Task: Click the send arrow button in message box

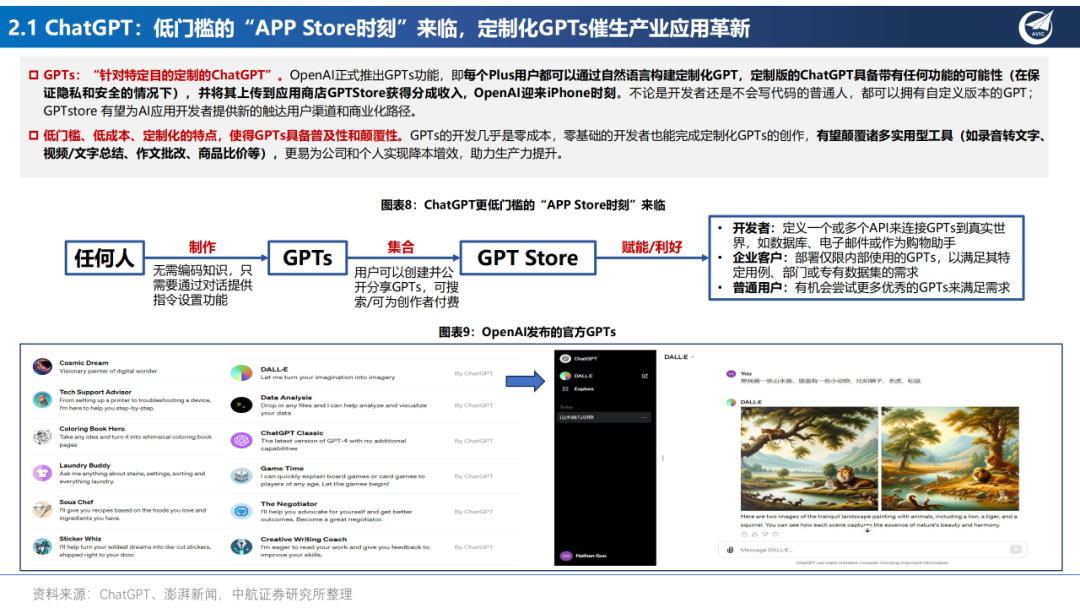Action: [1015, 549]
